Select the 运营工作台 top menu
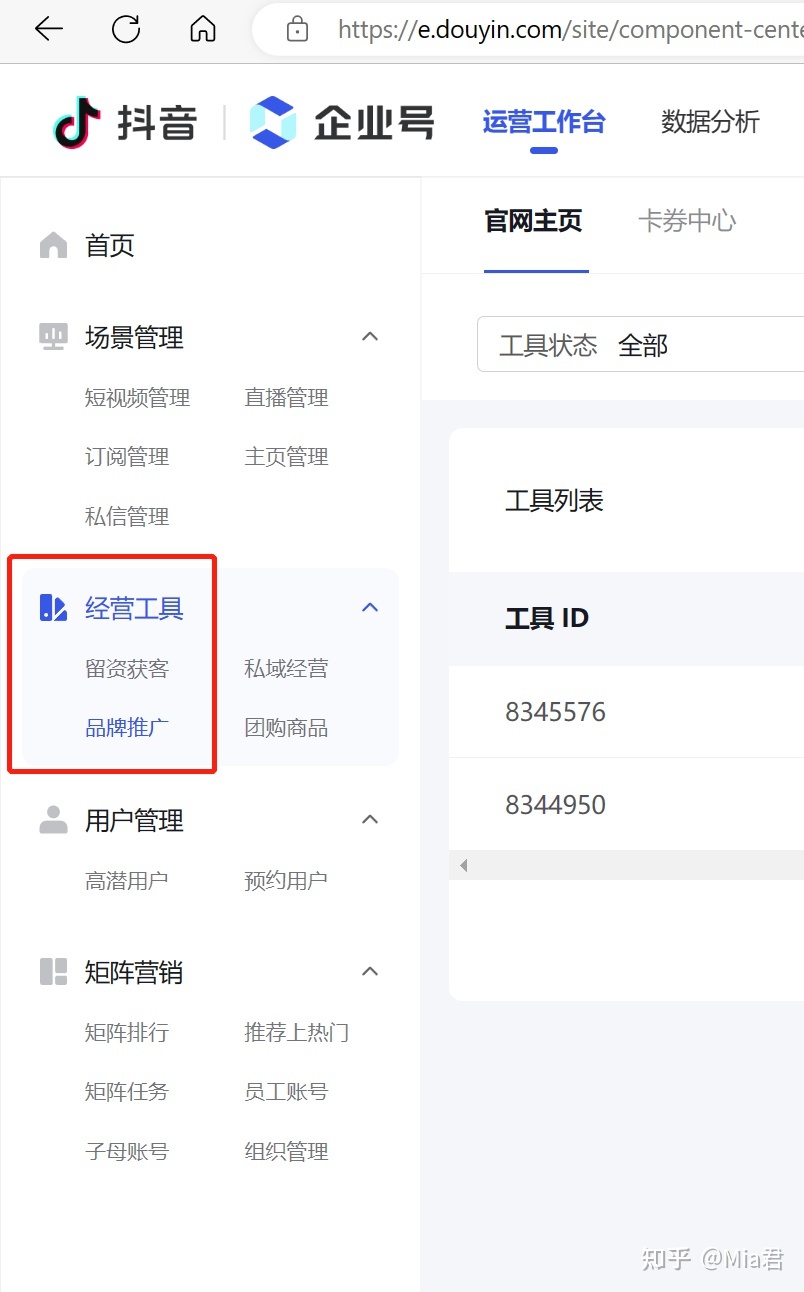 544,123
